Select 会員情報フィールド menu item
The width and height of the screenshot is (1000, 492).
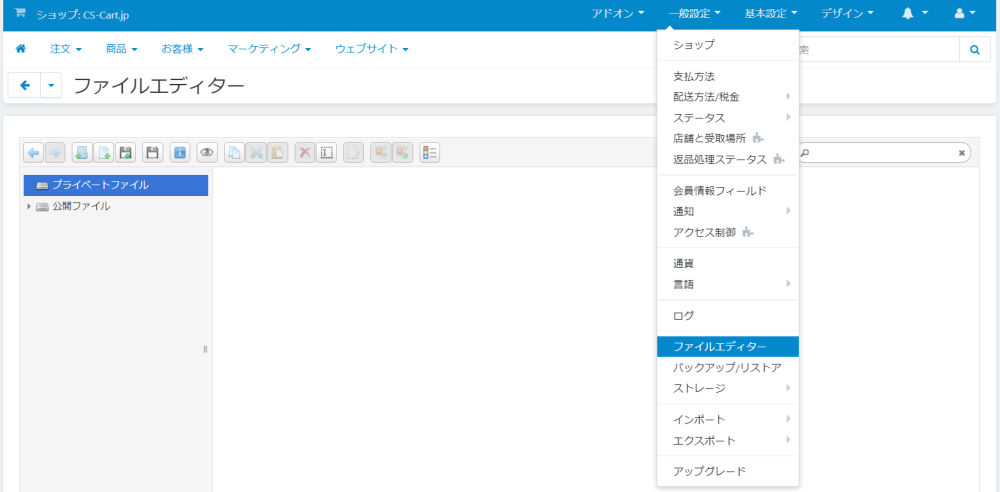(x=728, y=190)
